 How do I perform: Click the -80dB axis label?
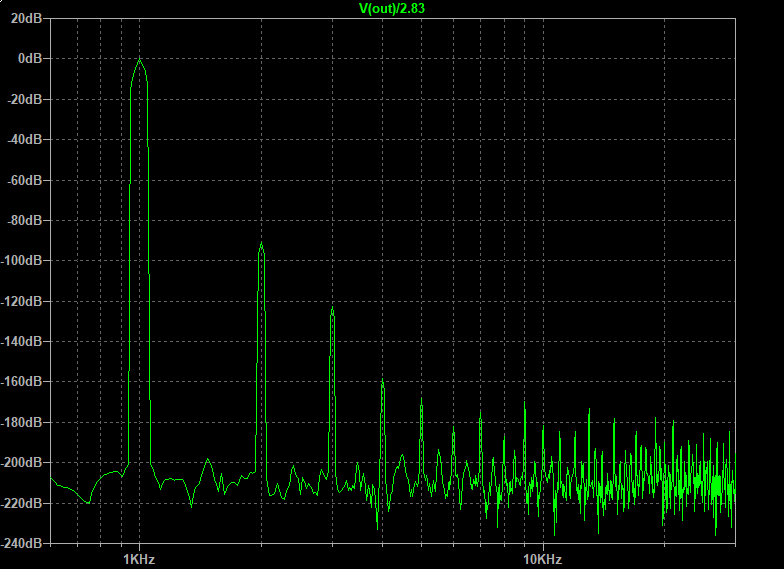click(24, 220)
